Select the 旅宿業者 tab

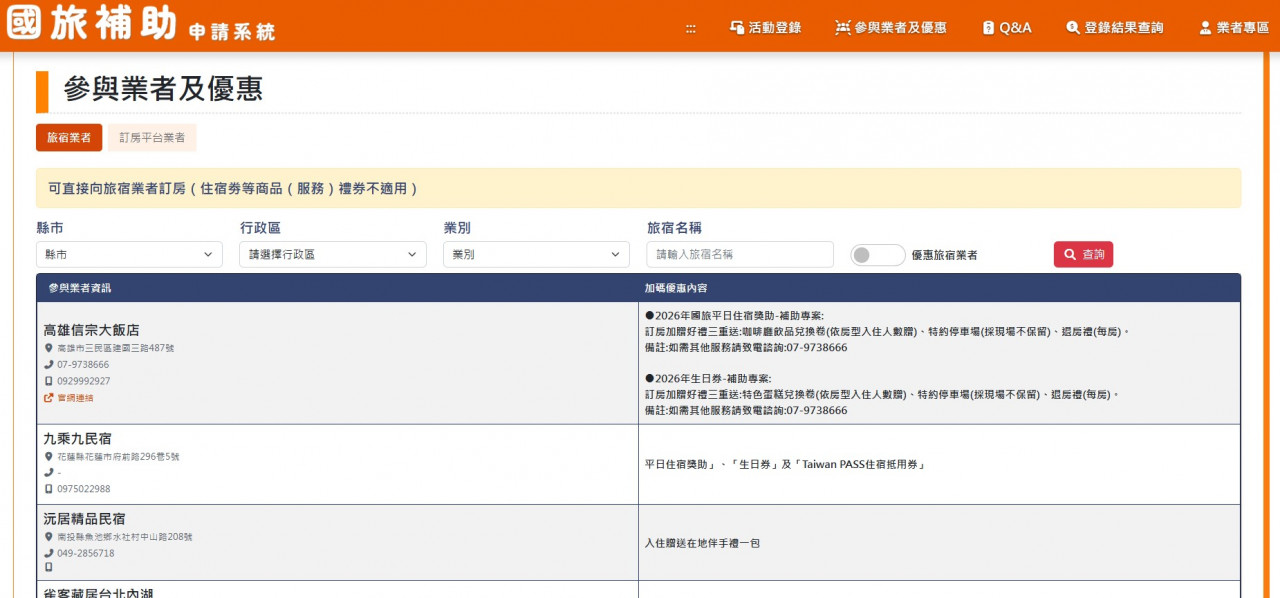[69, 138]
